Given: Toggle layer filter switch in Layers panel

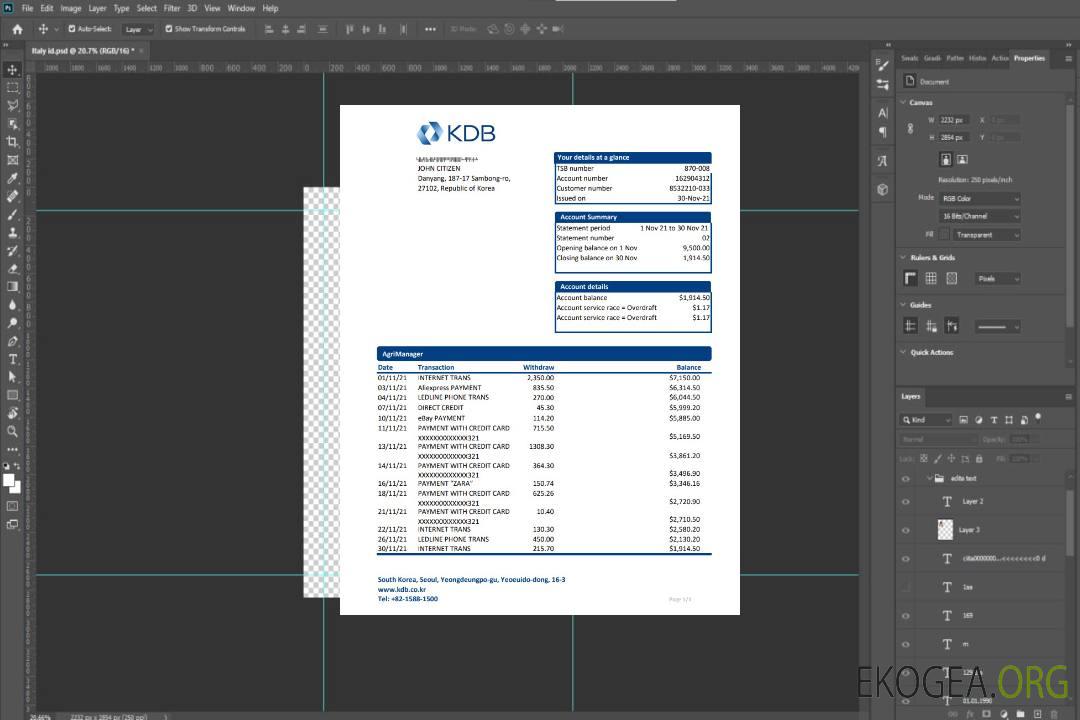Looking at the screenshot, I should pyautogui.click(x=1038, y=418).
